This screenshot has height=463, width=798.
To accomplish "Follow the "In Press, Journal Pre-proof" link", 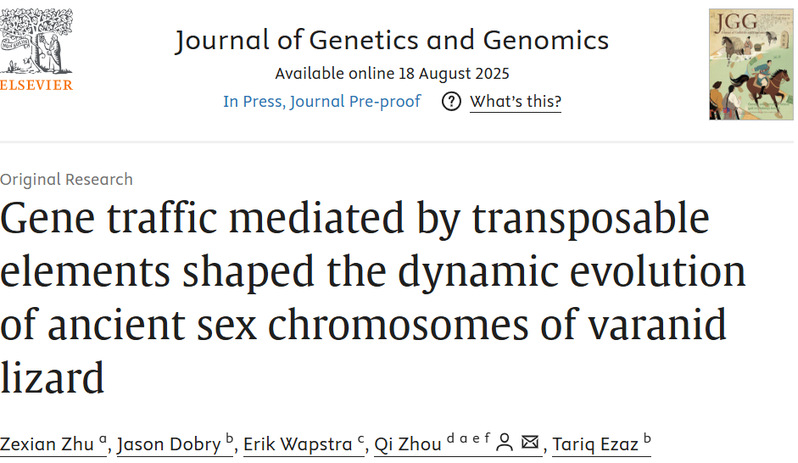I will [x=322, y=102].
